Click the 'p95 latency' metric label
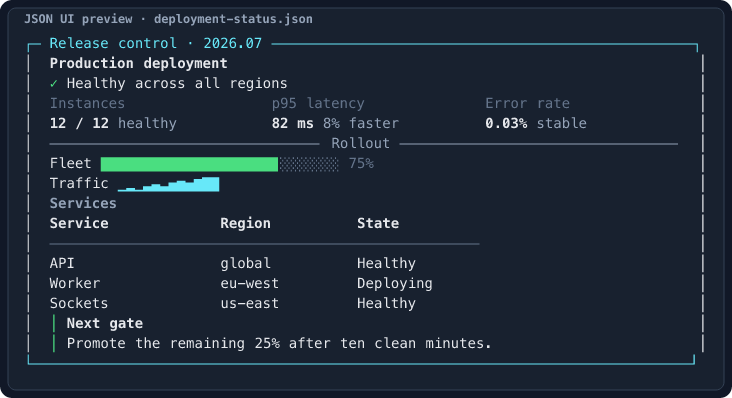The height and width of the screenshot is (398, 732). (x=318, y=103)
